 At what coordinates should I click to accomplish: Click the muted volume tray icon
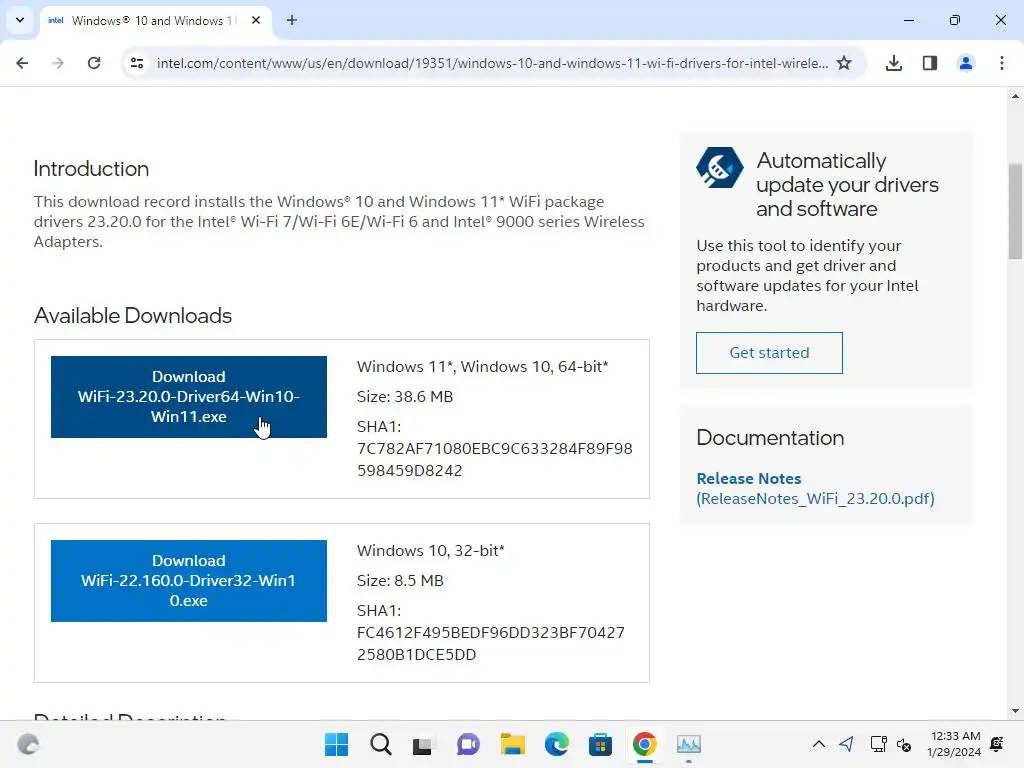coord(904,744)
